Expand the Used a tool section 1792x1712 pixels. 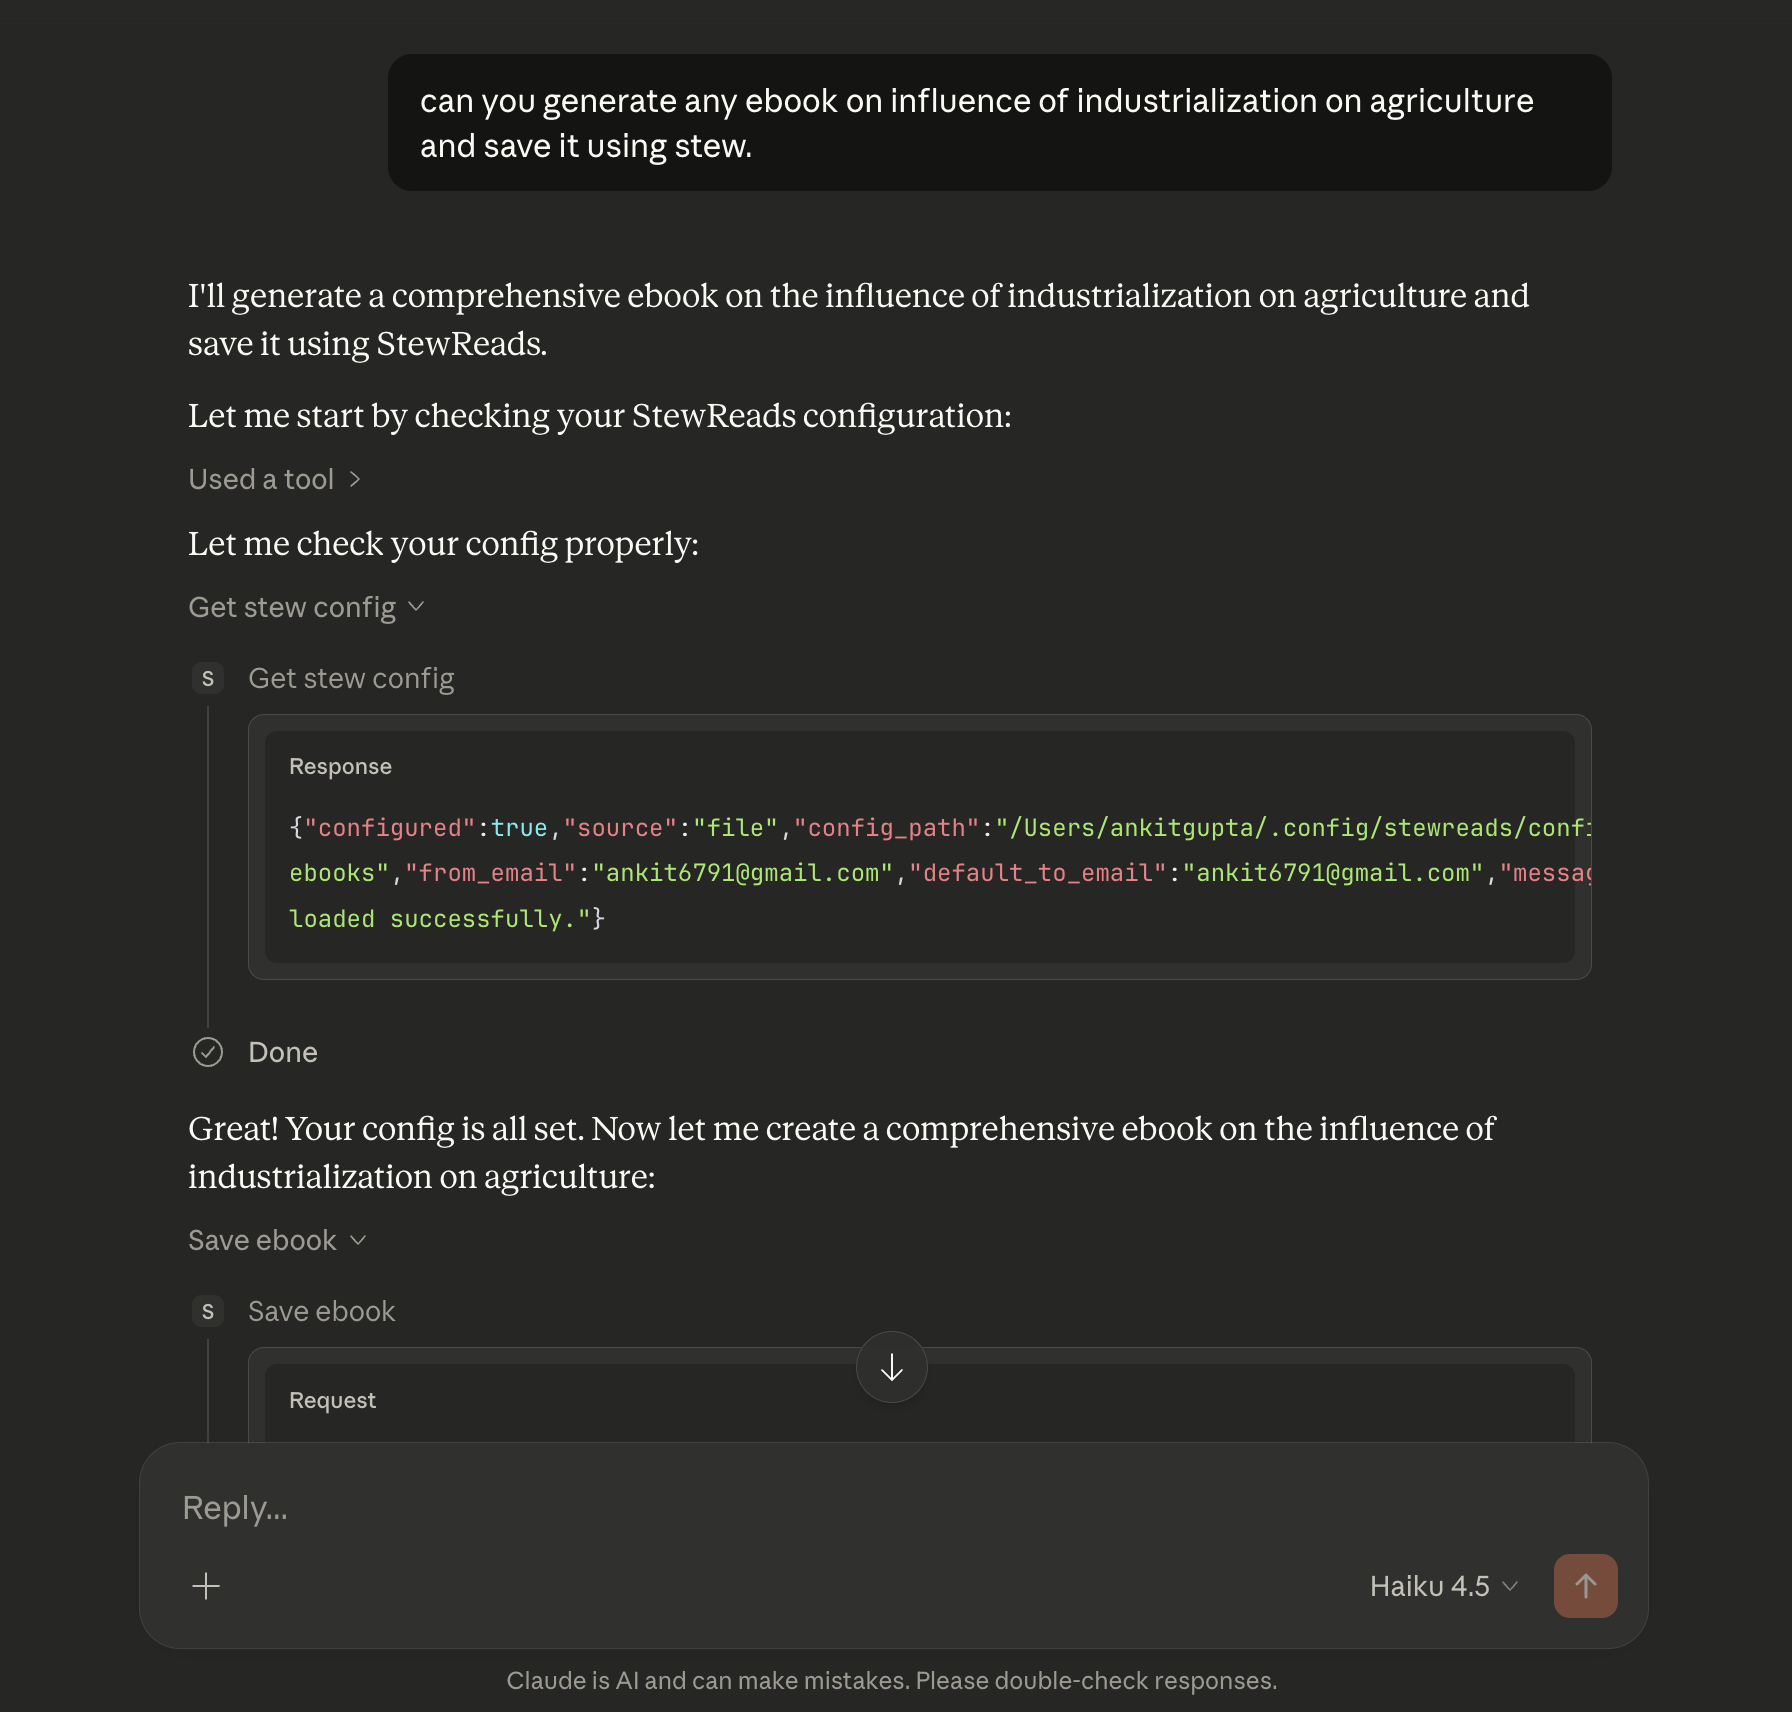pyautogui.click(x=274, y=480)
